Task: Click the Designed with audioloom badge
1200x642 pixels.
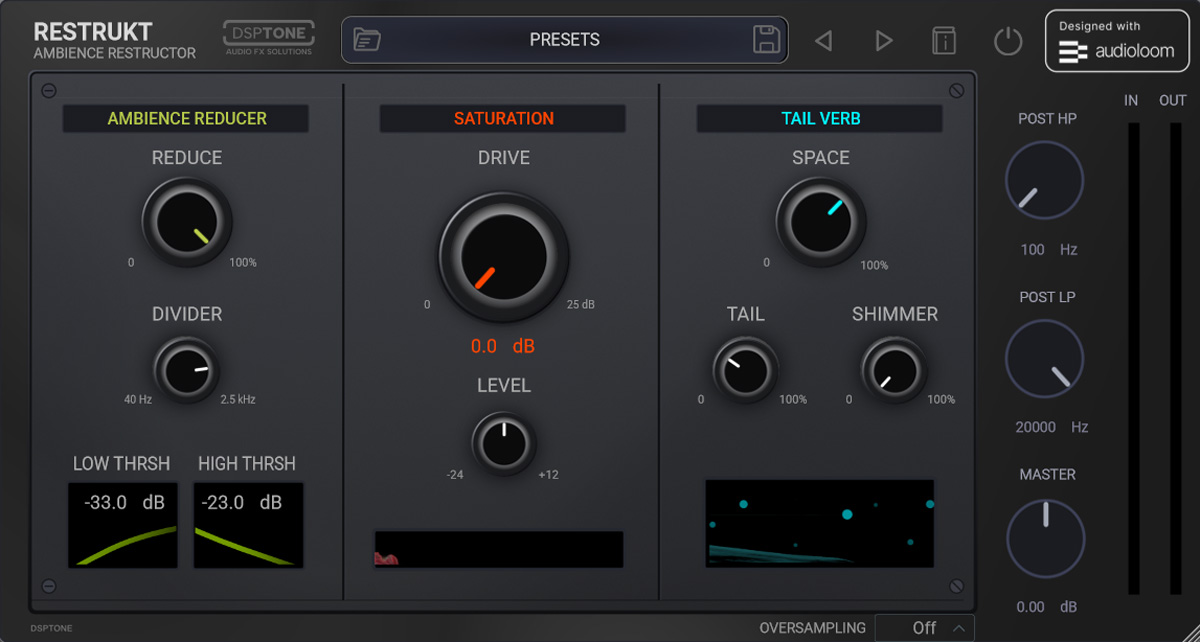Action: coord(1116,41)
